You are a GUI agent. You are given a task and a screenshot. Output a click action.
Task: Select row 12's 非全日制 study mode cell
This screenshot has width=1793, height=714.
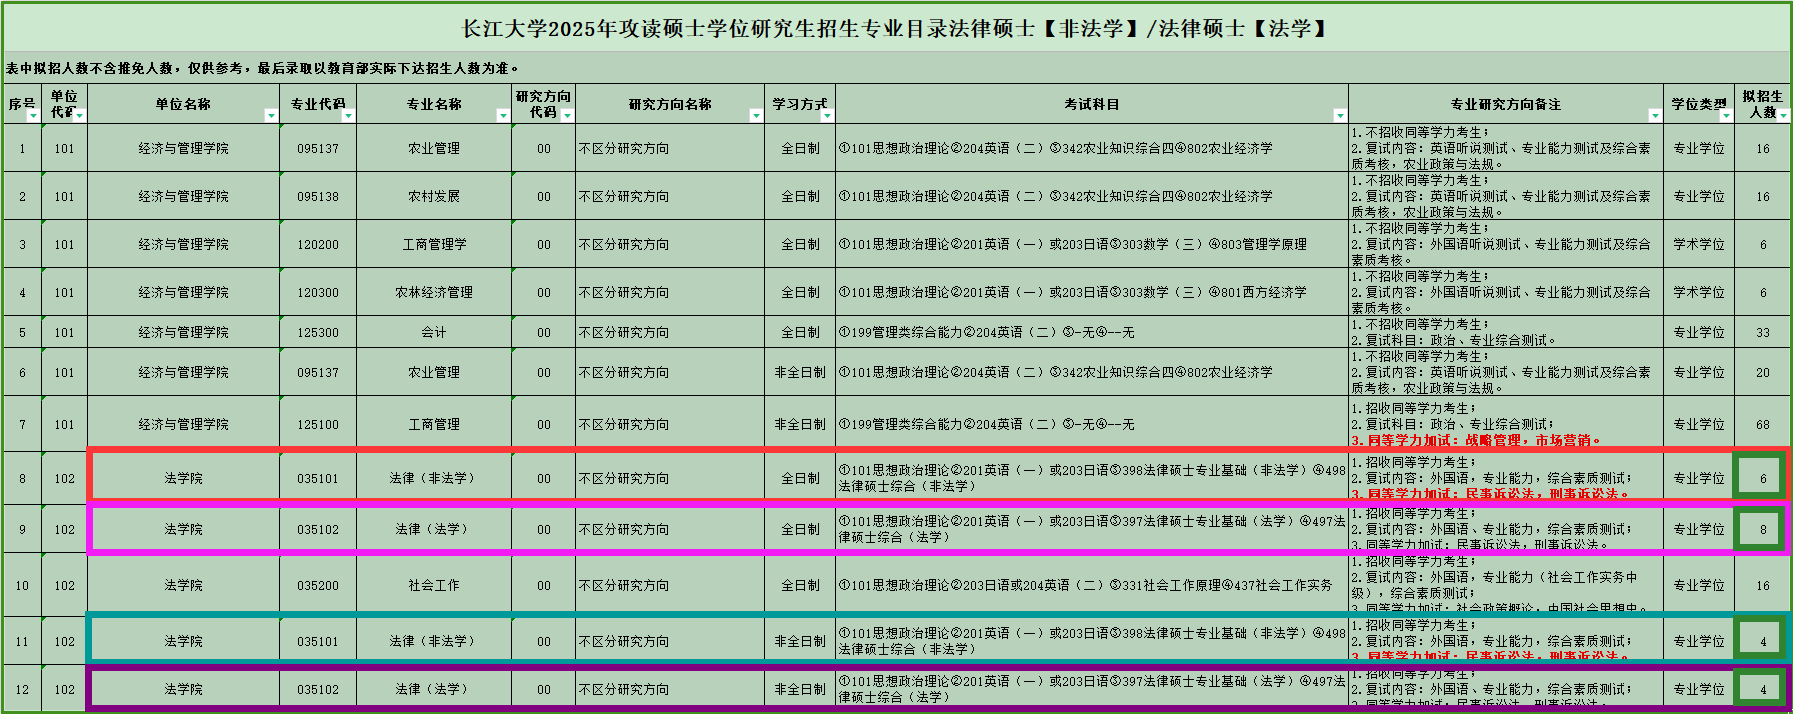click(x=800, y=689)
